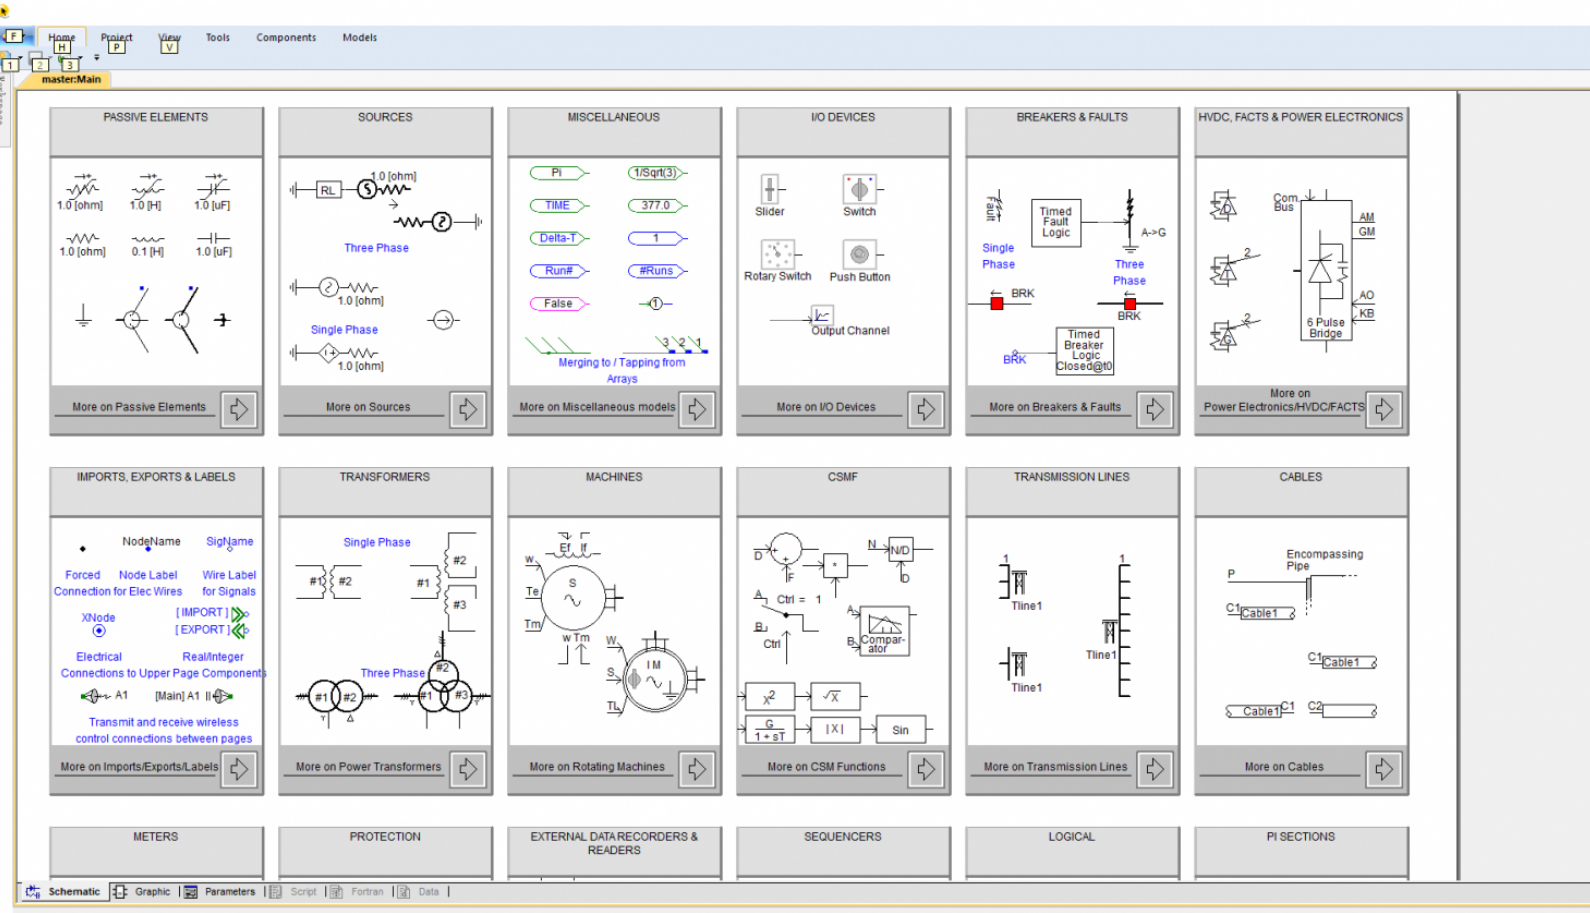Select the Run# constant component
The image size is (1590, 913).
coord(559,271)
